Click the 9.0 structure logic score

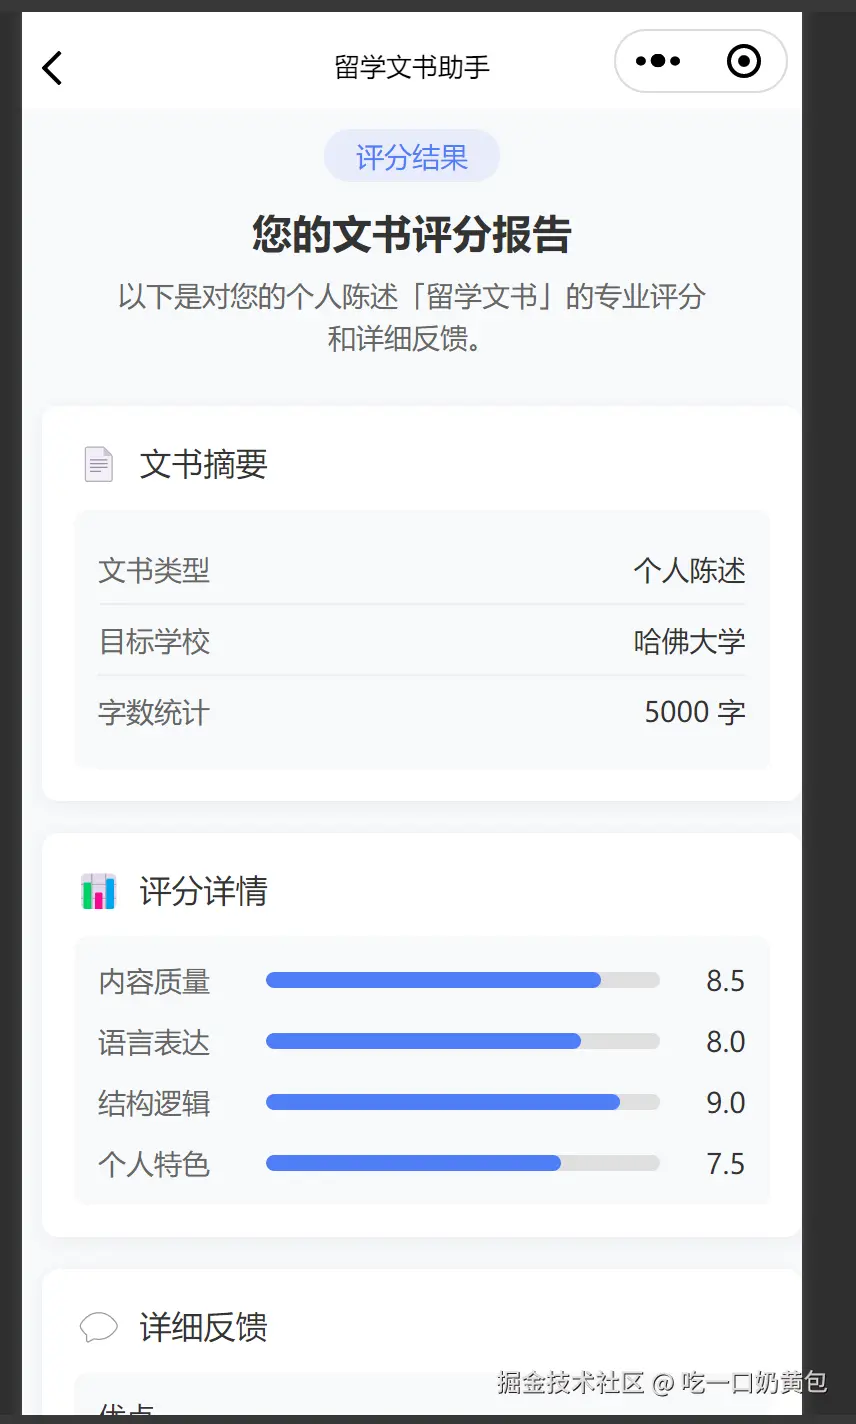pos(725,1103)
